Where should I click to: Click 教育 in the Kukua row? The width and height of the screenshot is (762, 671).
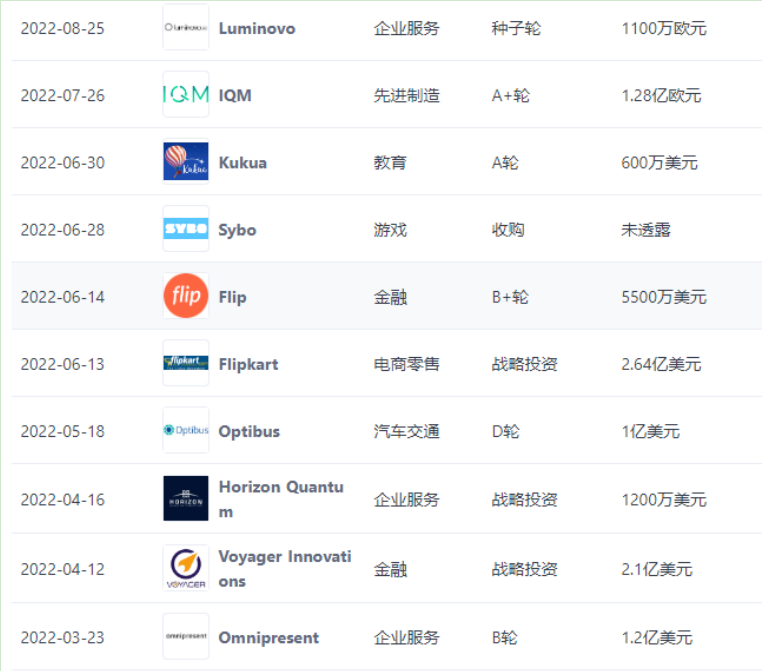pos(390,162)
